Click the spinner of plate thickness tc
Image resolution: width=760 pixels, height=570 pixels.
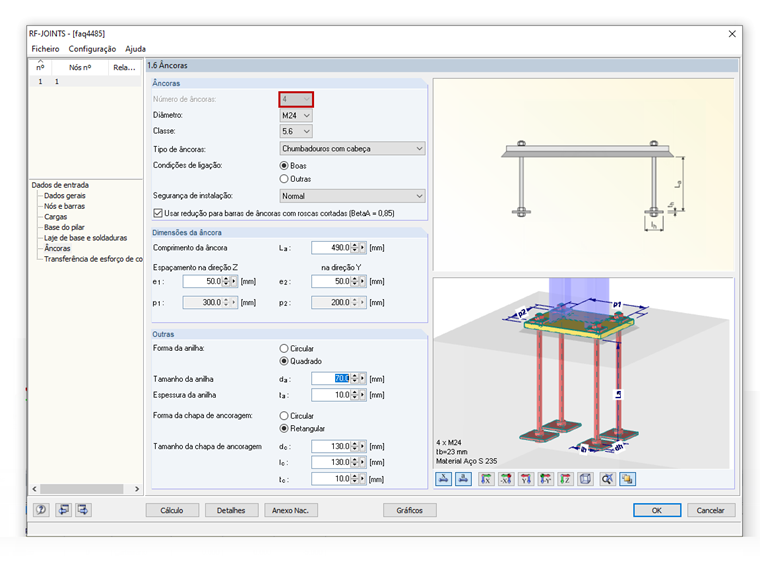pos(355,479)
